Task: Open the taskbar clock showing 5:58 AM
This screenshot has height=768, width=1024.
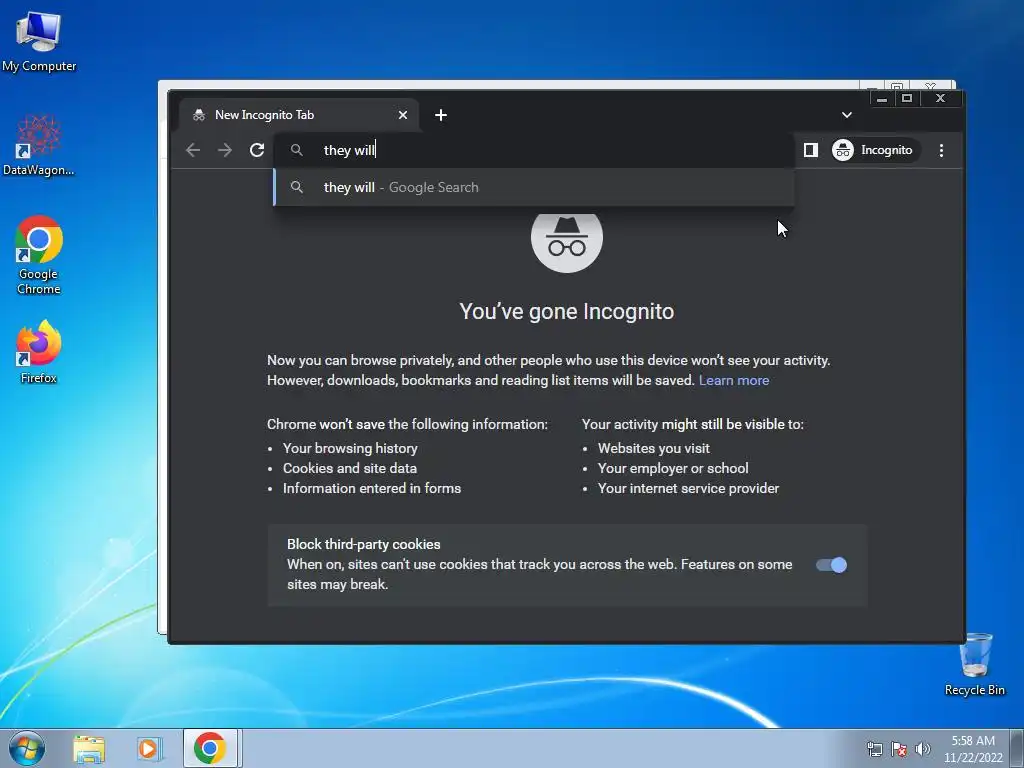Action: click(x=973, y=749)
